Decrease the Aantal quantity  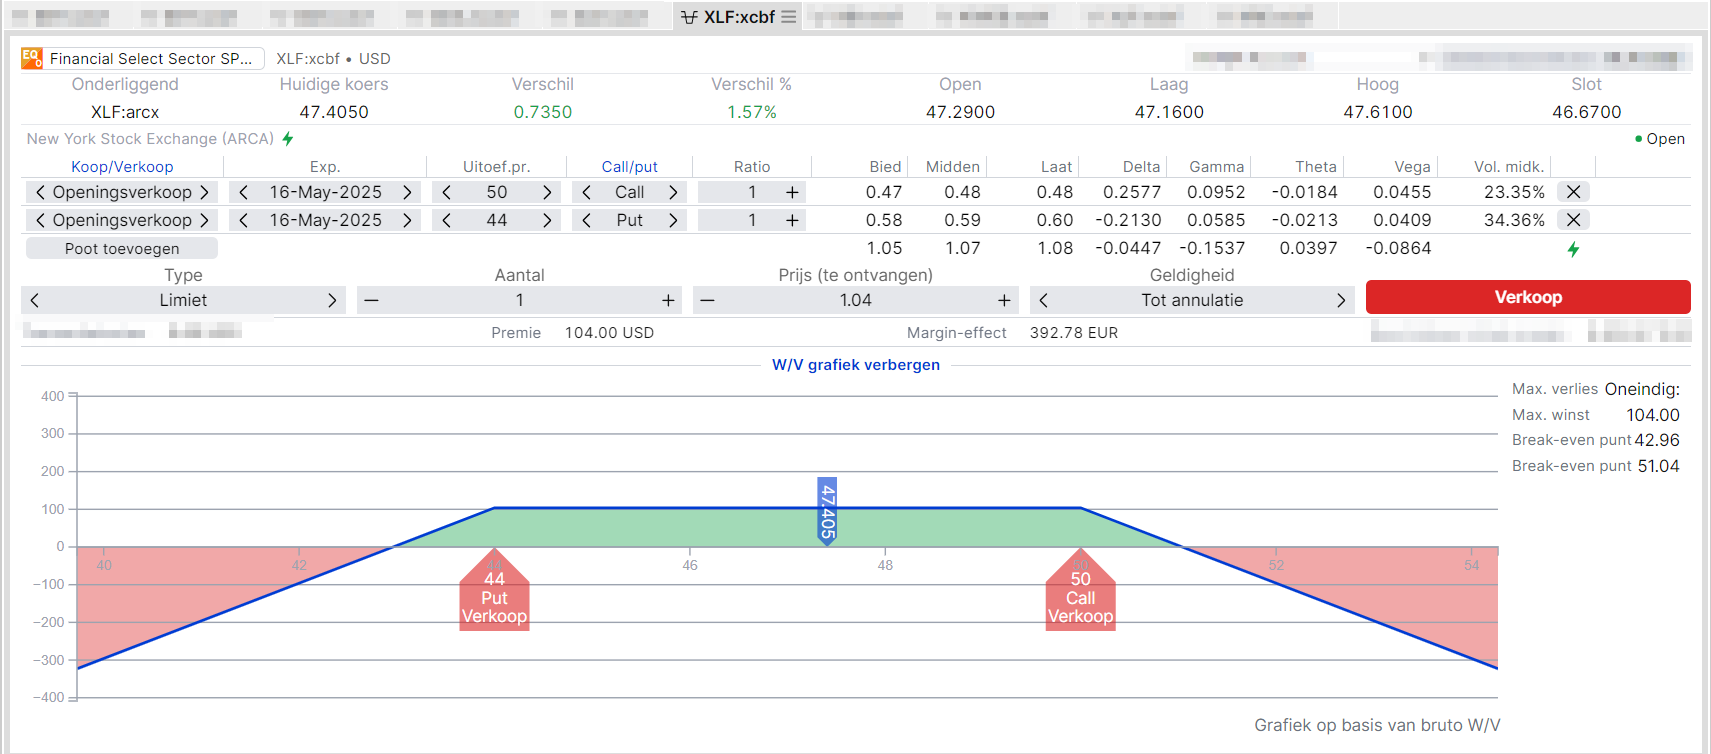371,300
